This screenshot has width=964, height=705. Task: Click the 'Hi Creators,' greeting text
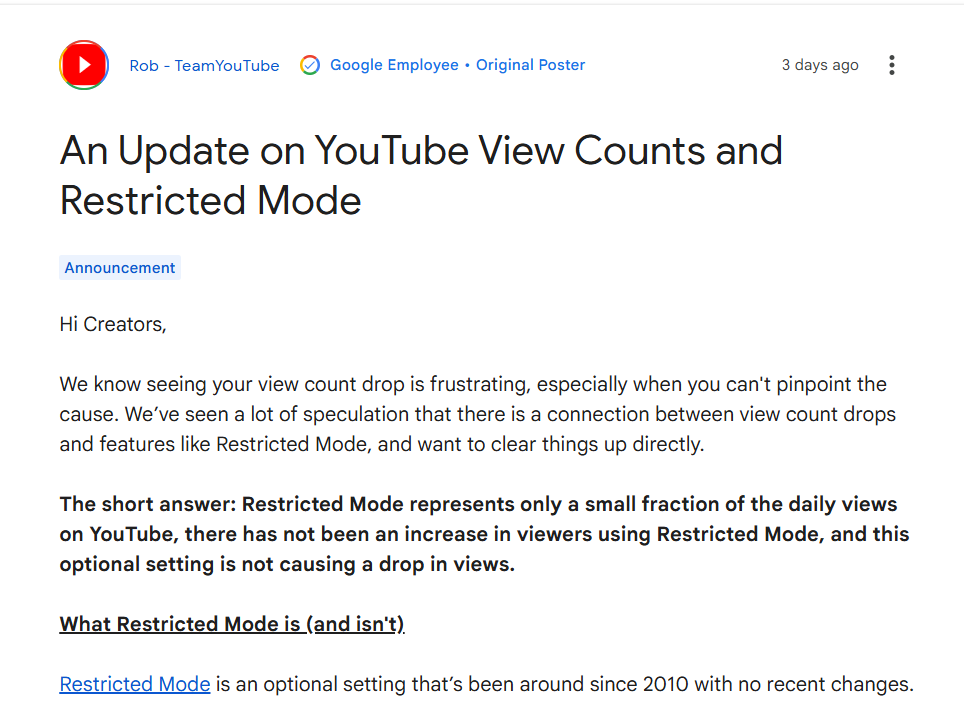pyautogui.click(x=113, y=325)
